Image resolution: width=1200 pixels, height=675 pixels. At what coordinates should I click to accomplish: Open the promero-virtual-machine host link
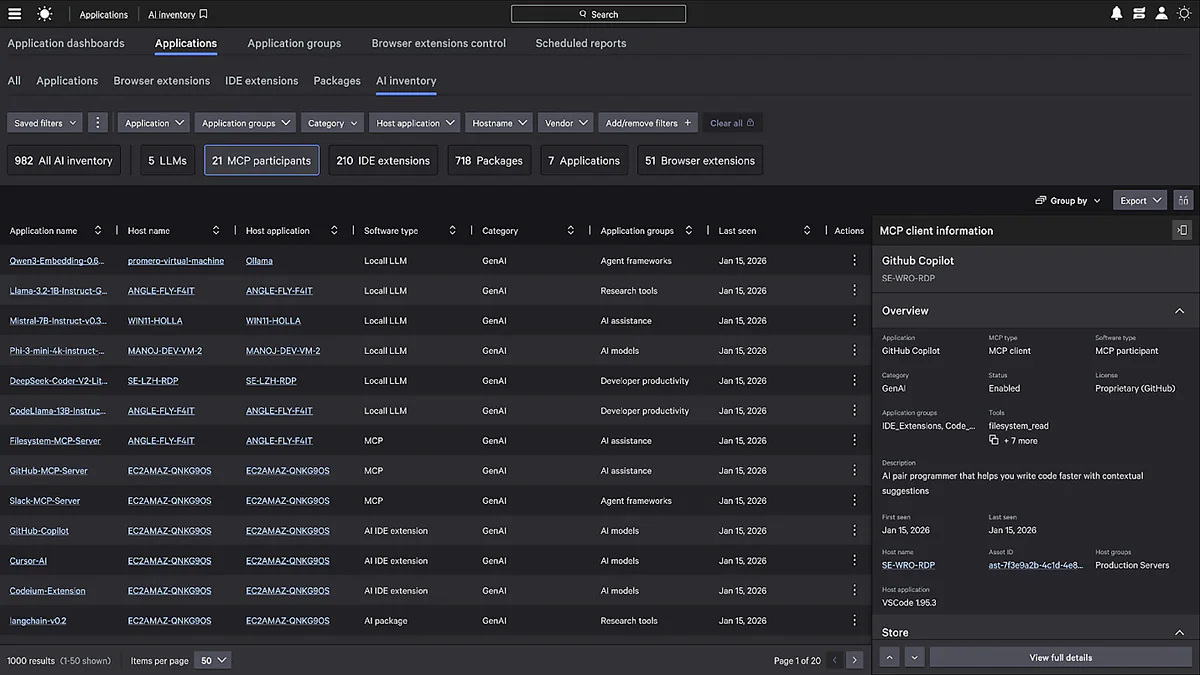(x=175, y=260)
